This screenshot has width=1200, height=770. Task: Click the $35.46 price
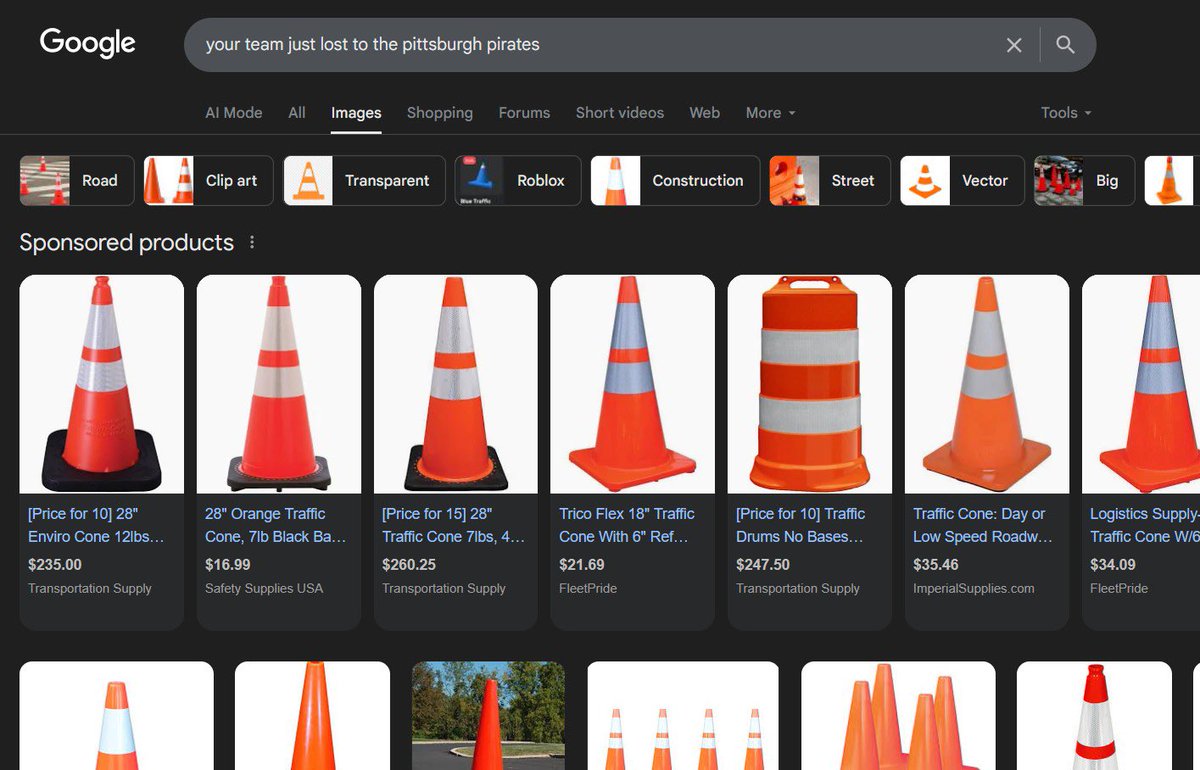(x=936, y=565)
